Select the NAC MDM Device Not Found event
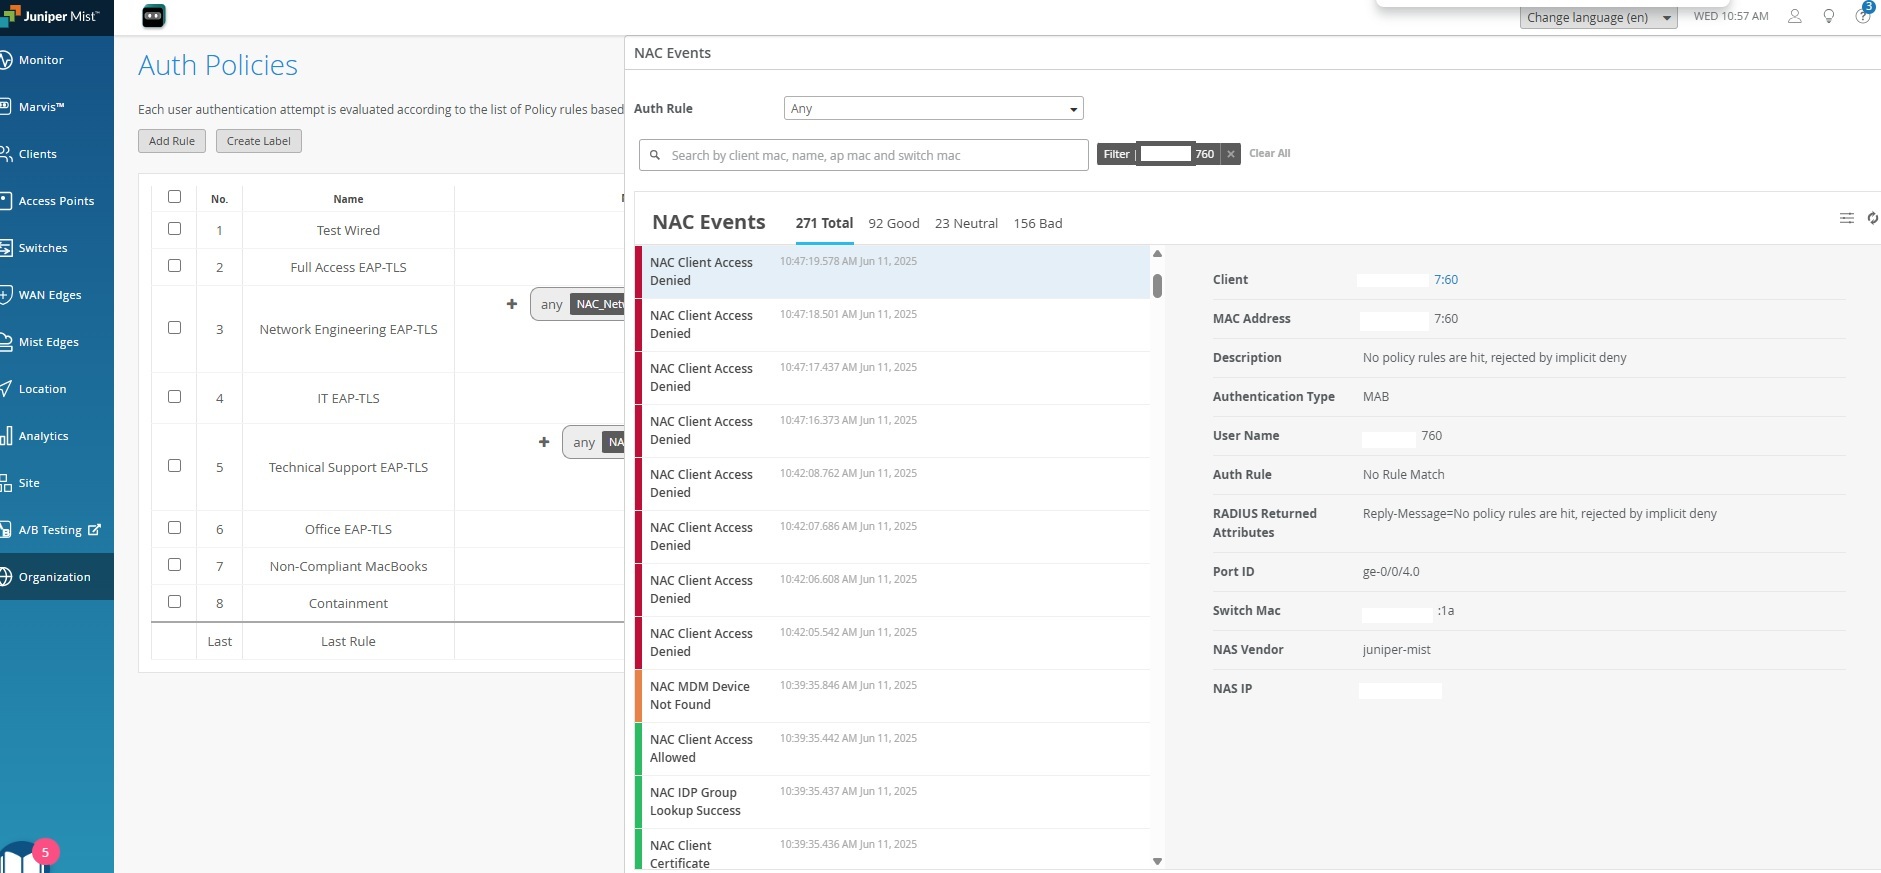 pyautogui.click(x=893, y=696)
